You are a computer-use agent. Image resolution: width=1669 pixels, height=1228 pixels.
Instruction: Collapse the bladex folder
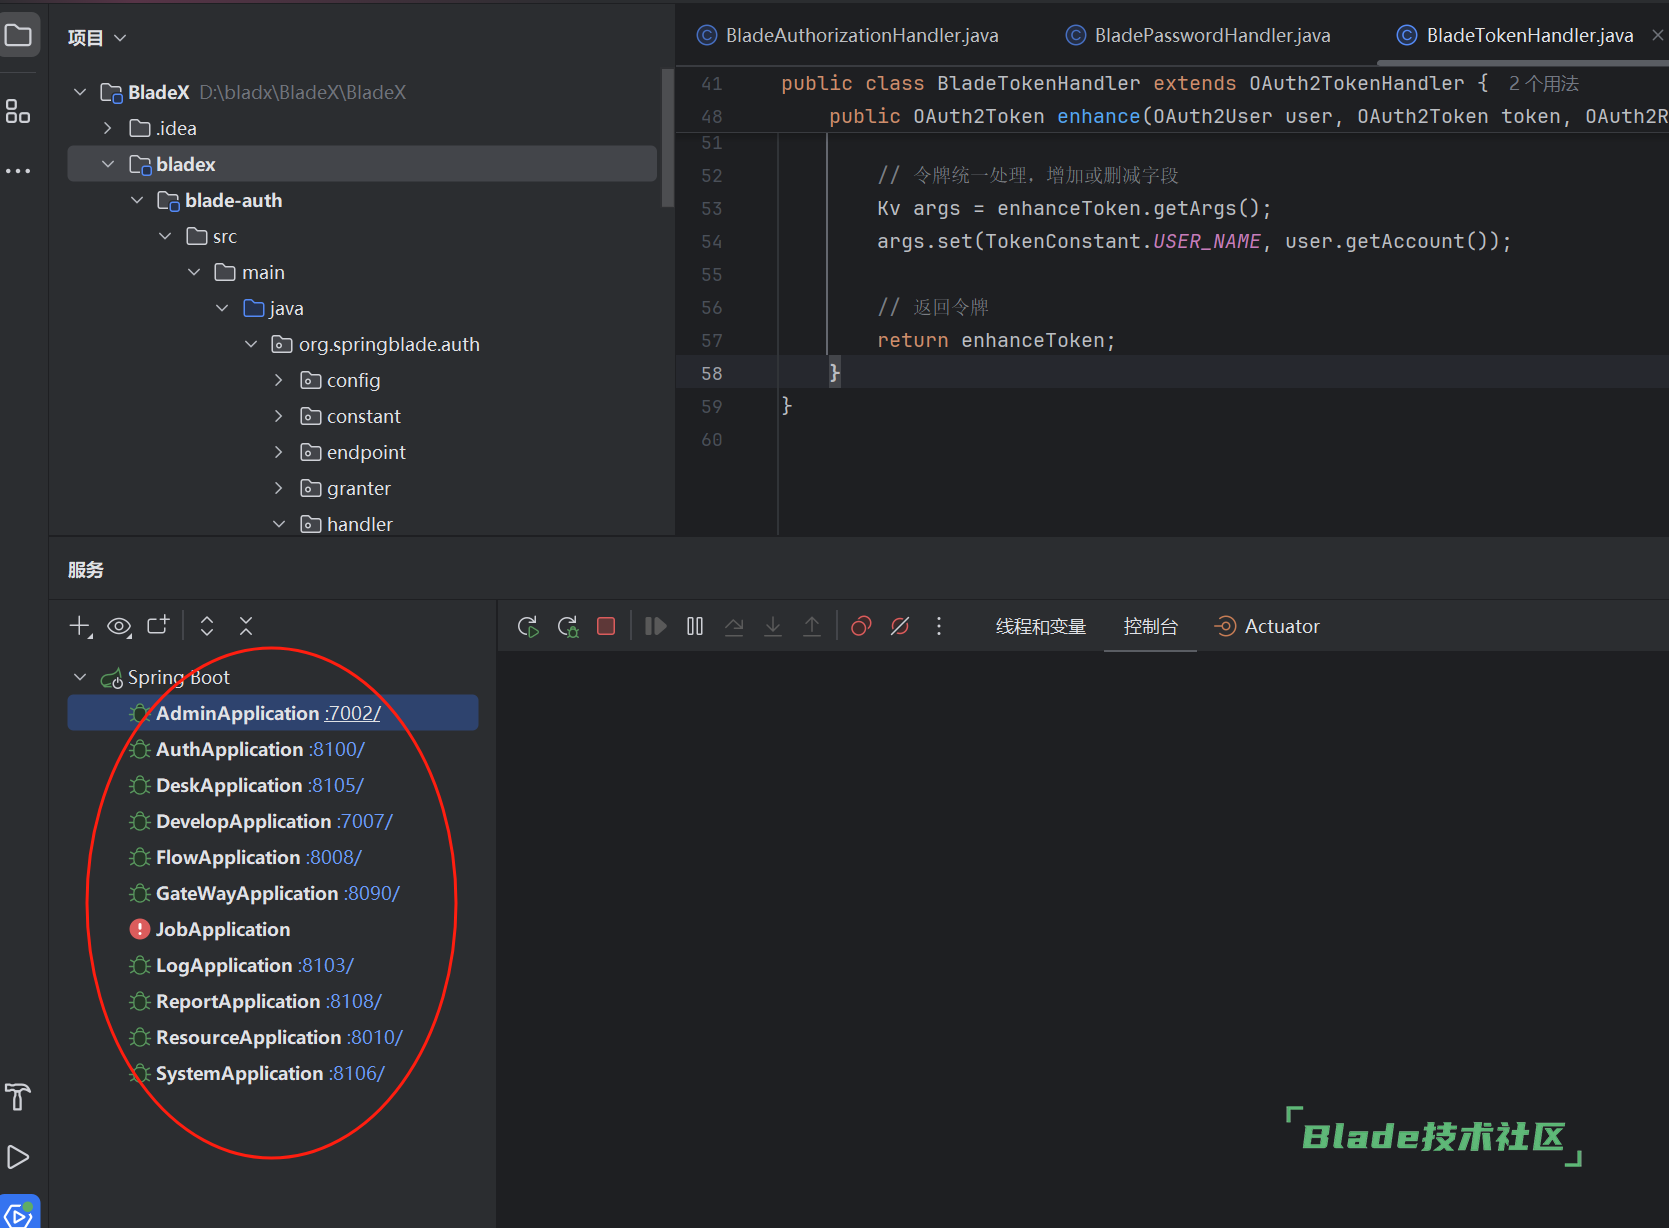pyautogui.click(x=108, y=164)
